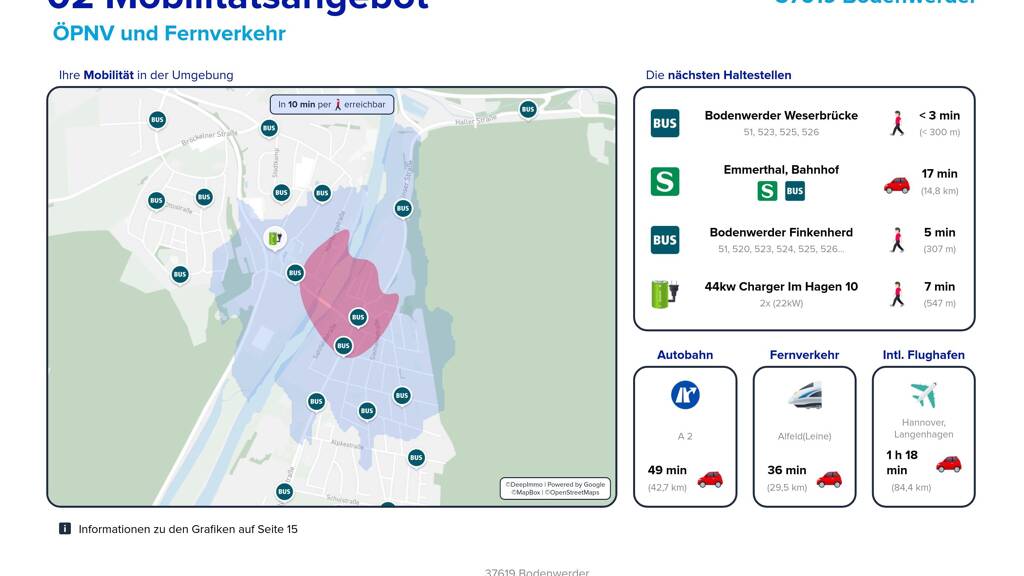Click the small BUS badge under Emmerthal, Bahnhof
This screenshot has height=576, width=1024.
pos(795,191)
